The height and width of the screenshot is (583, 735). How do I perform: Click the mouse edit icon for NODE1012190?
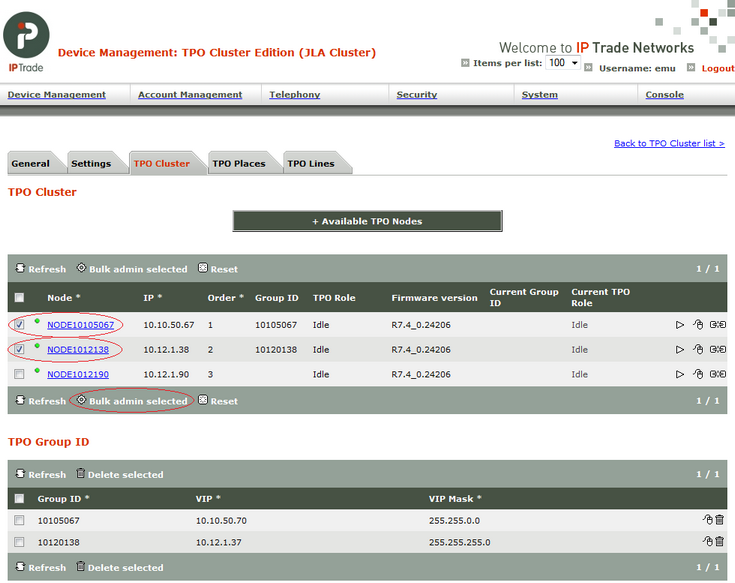[698, 374]
